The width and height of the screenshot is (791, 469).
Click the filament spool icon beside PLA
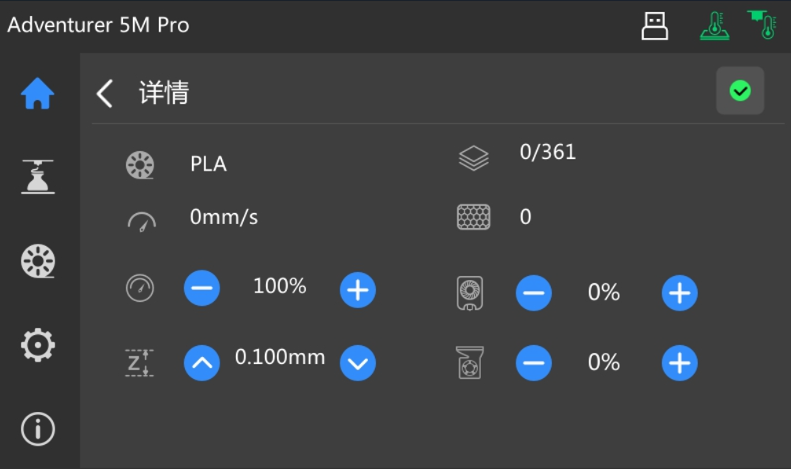pos(140,165)
